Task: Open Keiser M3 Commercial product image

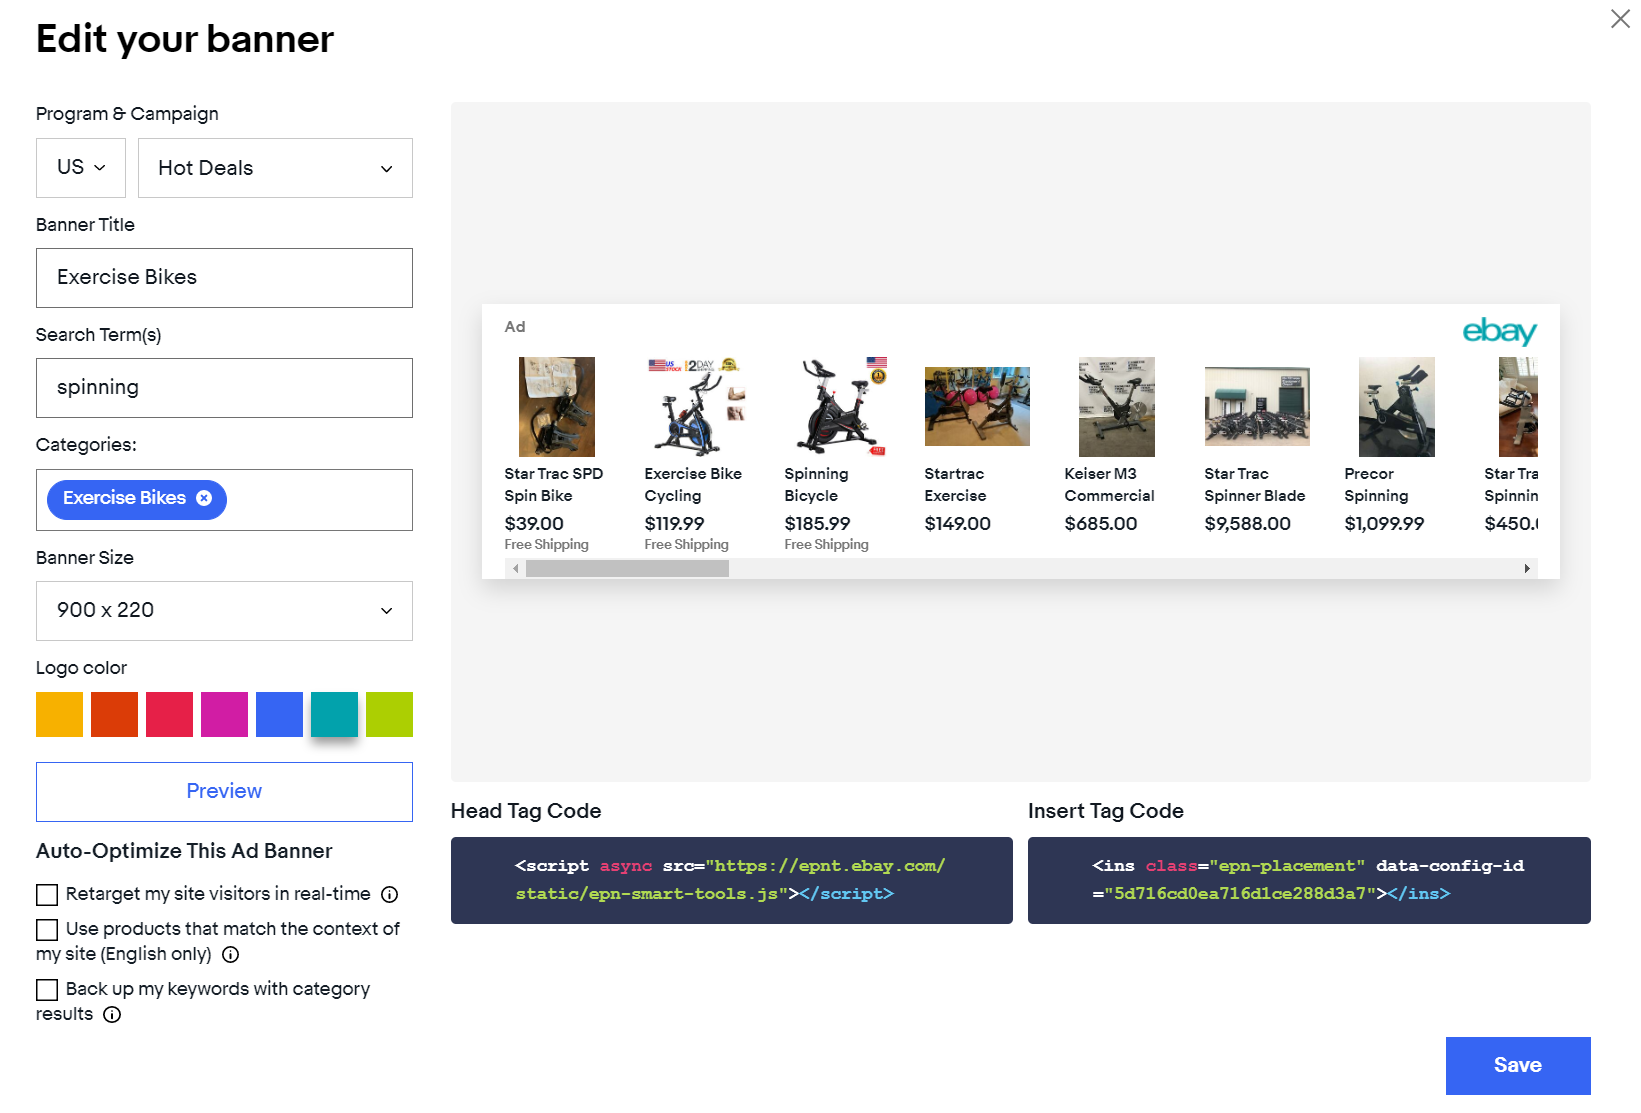Action: (x=1117, y=407)
